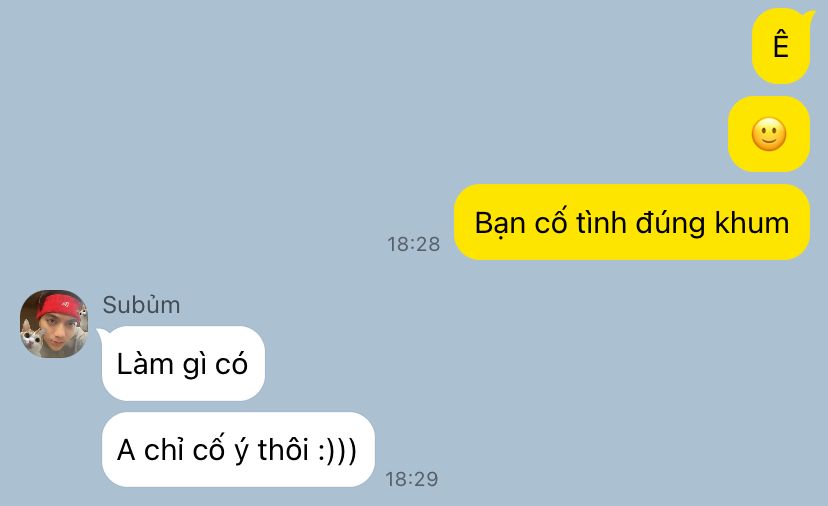Click the word "thôi" in white bubble
The width and height of the screenshot is (828, 506).
[x=283, y=449]
